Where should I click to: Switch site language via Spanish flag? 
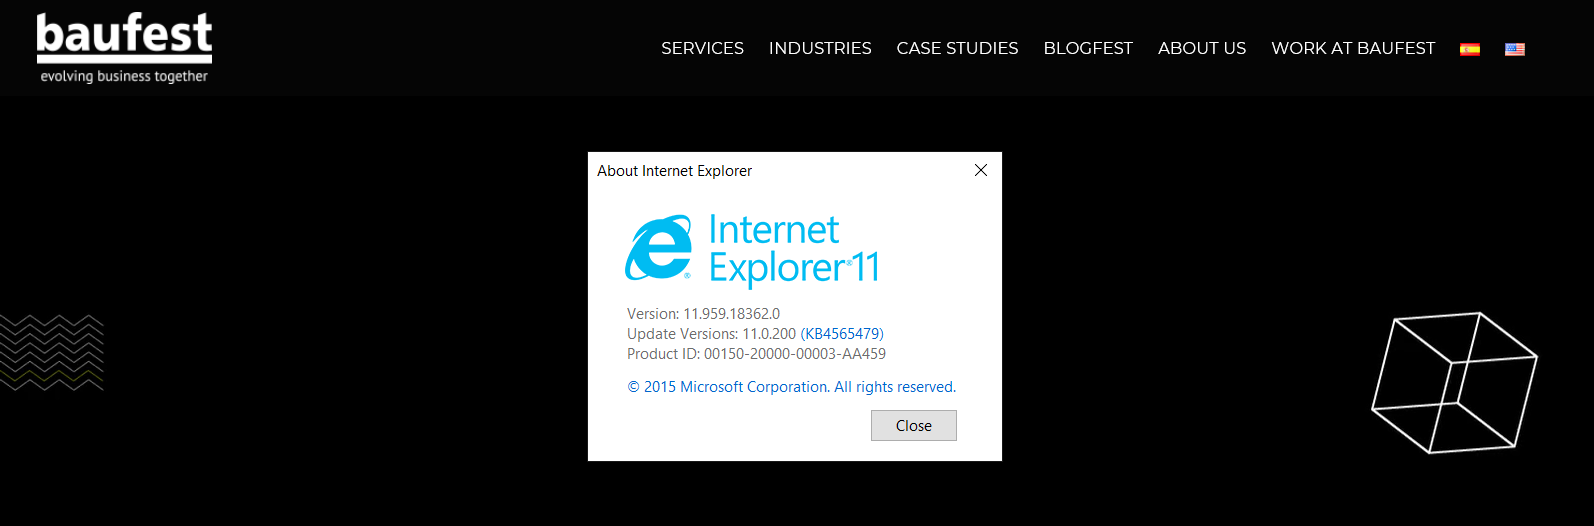coord(1469,49)
